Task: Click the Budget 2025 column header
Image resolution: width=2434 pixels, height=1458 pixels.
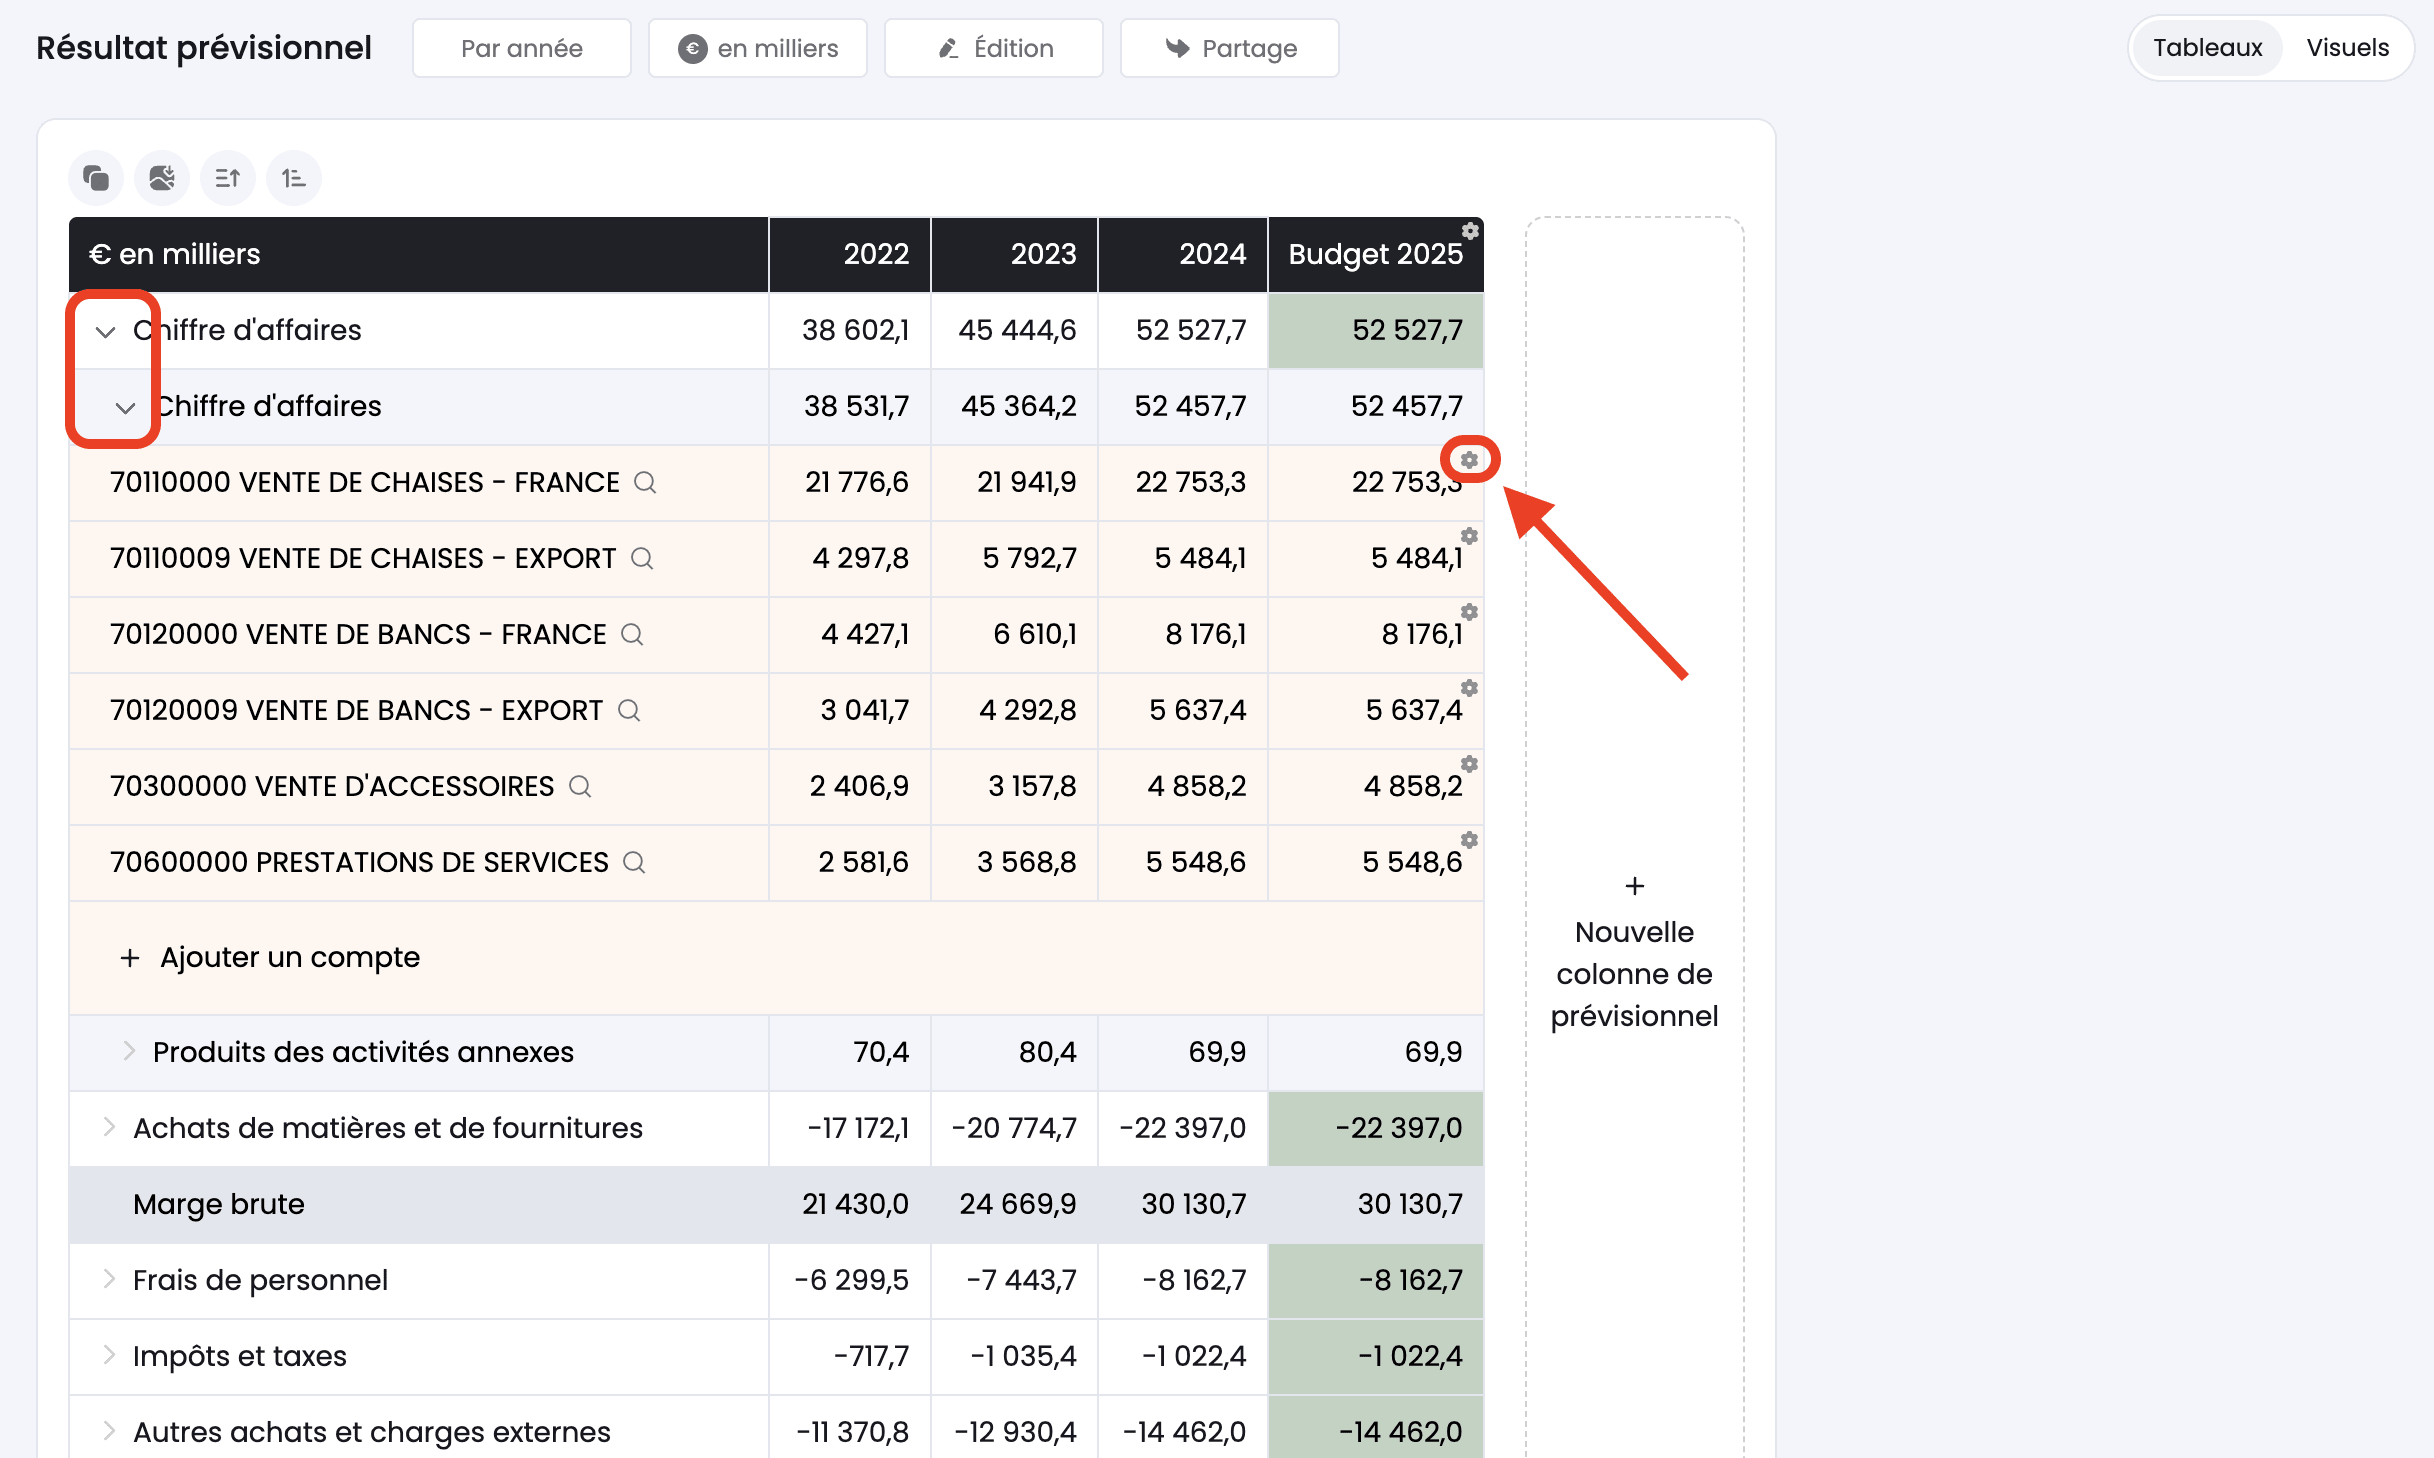Action: [x=1376, y=254]
